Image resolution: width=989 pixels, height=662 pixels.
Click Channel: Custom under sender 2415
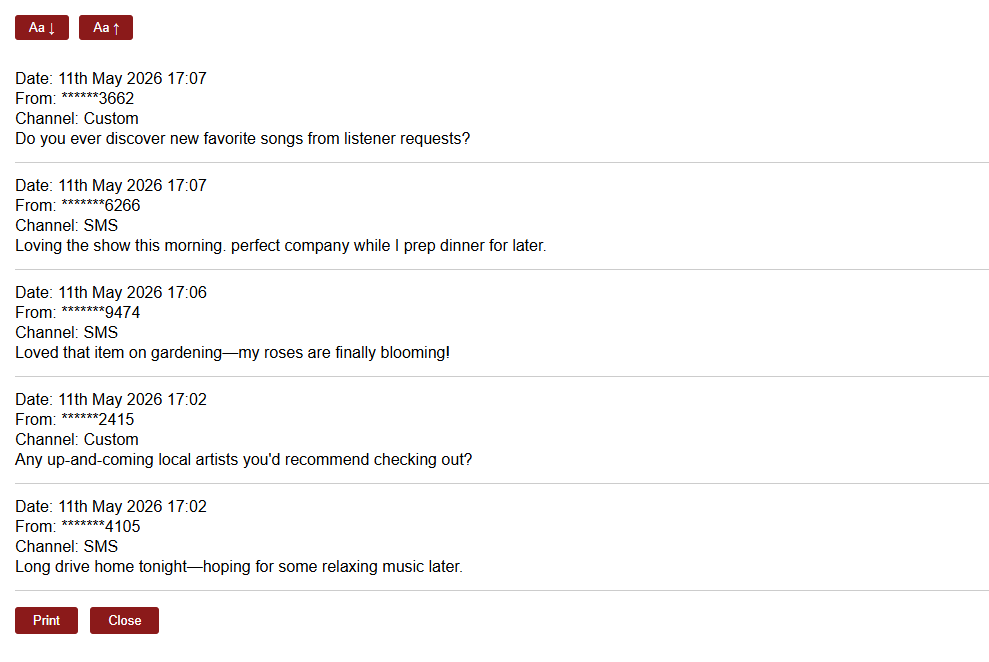(x=77, y=439)
